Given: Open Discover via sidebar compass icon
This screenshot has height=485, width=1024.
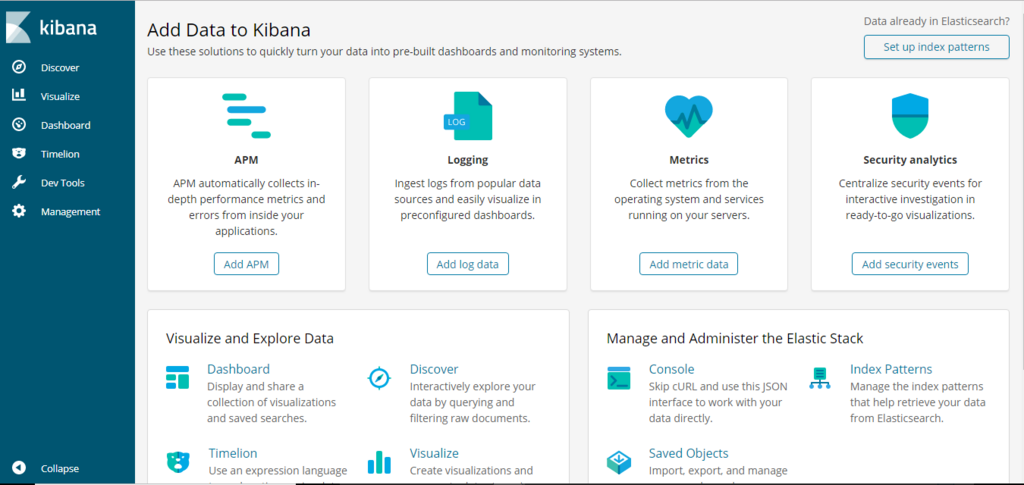Looking at the screenshot, I should click(x=19, y=67).
